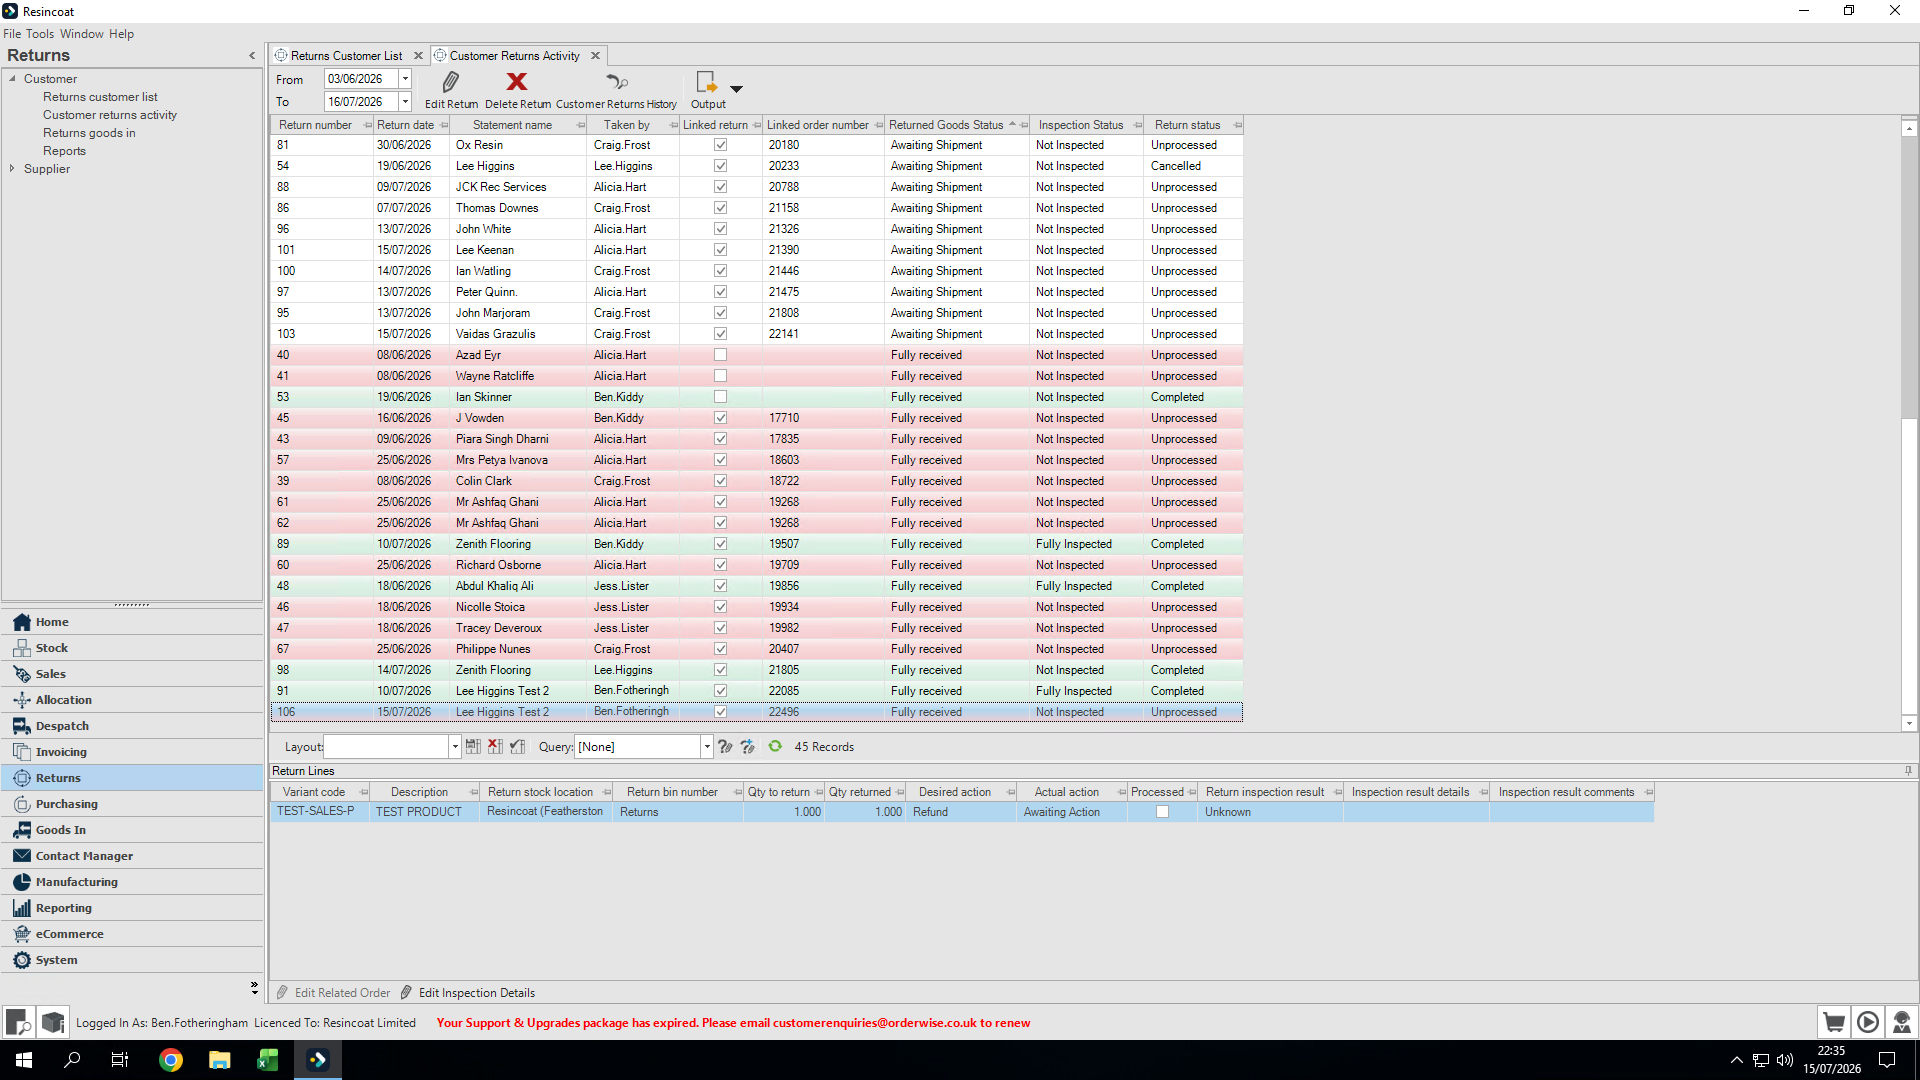Screen dimensions: 1920x1080
Task: Toggle the Processed checkbox for TEST PRODUCT line
Action: coord(1162,812)
